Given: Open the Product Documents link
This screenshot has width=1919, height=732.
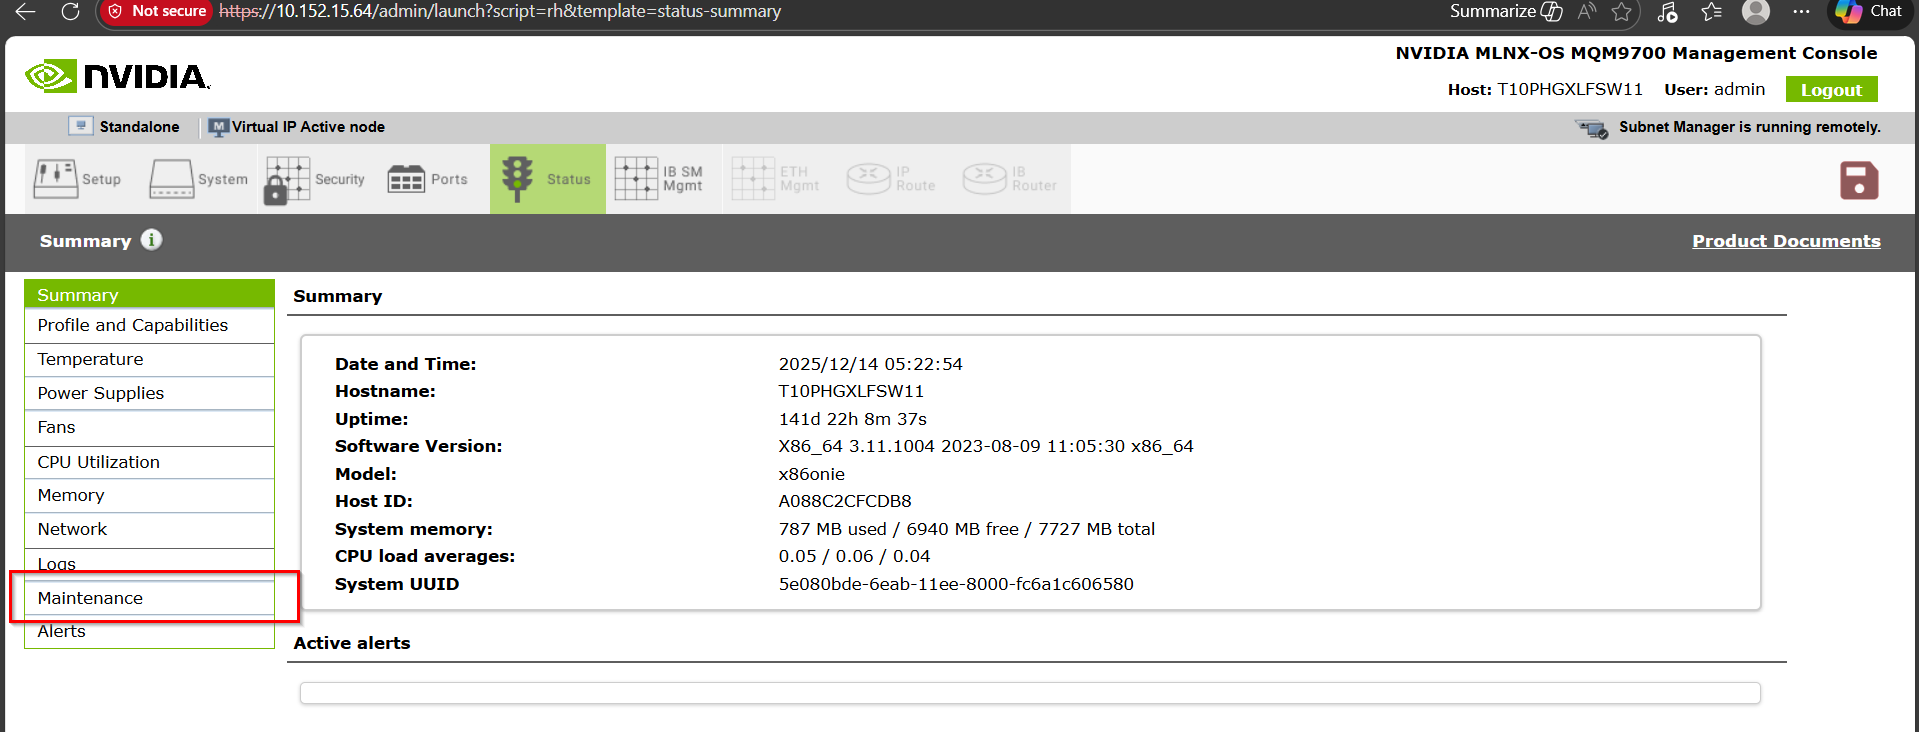Looking at the screenshot, I should [x=1785, y=241].
